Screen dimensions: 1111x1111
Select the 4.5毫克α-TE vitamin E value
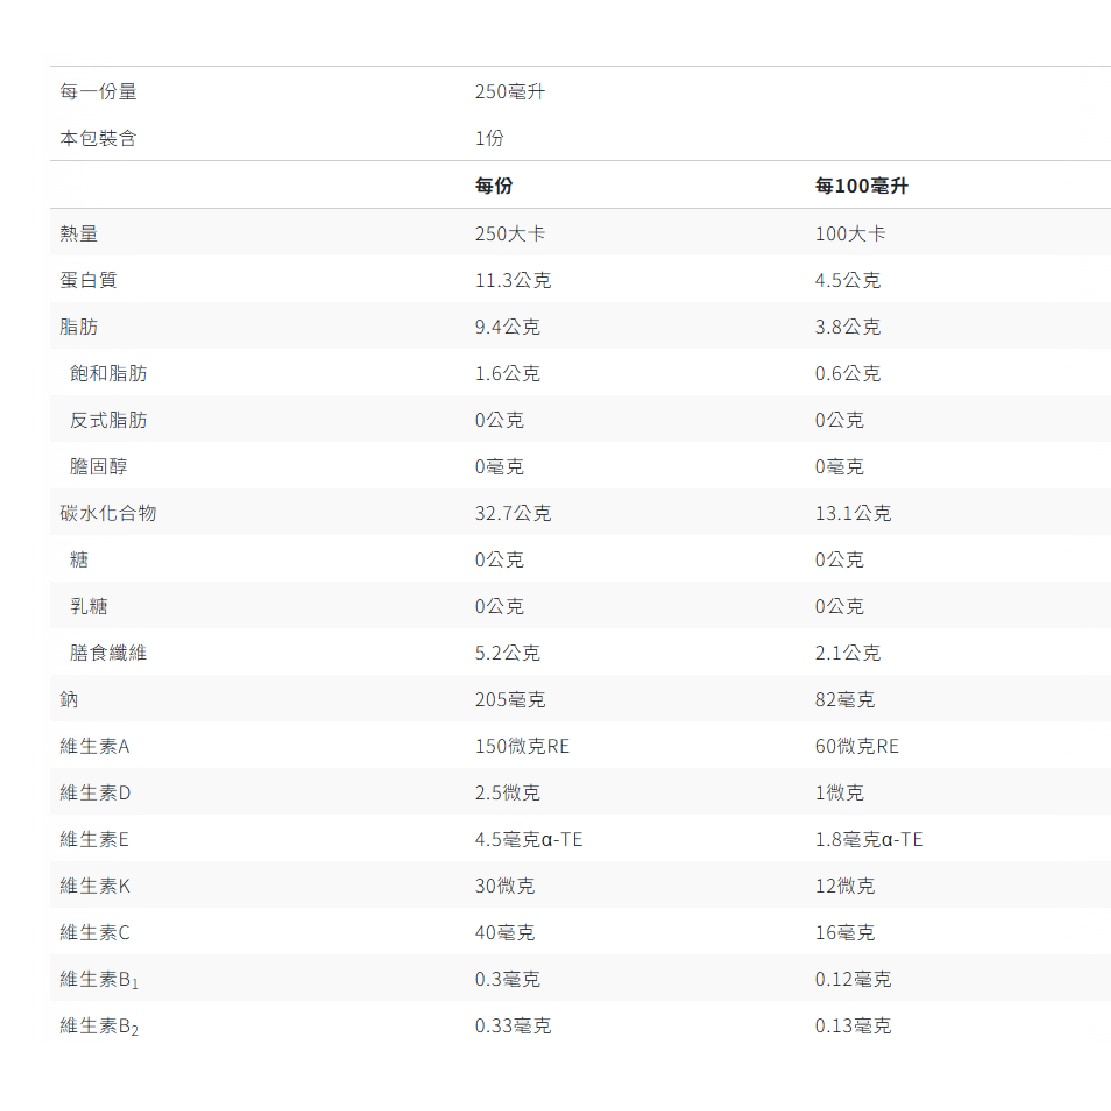[x=530, y=839]
